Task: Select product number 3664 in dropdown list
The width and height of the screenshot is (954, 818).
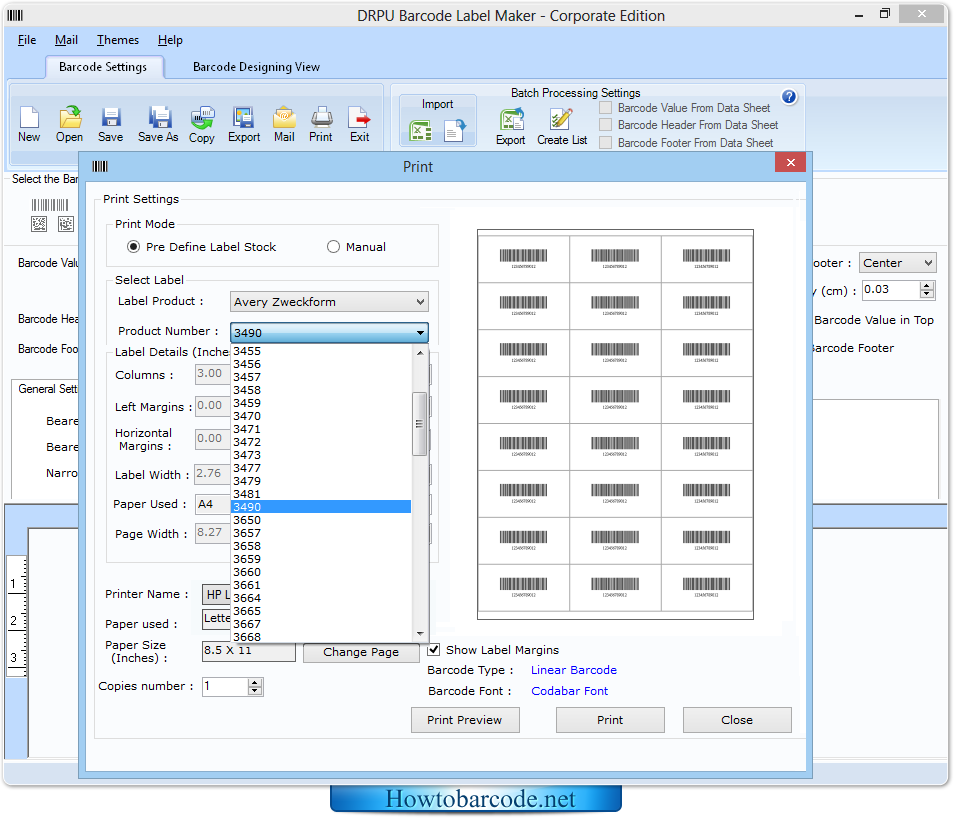Action: point(321,598)
